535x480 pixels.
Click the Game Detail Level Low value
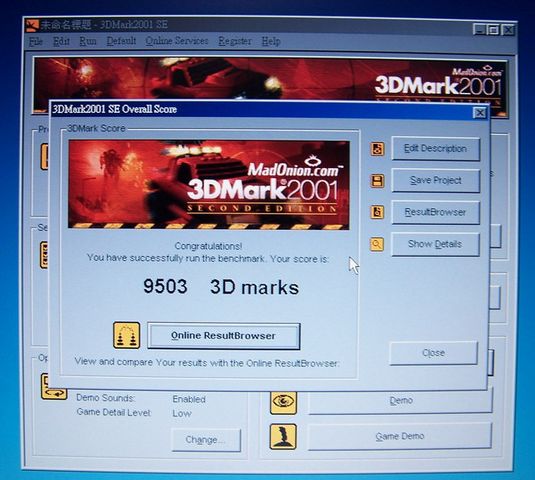[x=182, y=413]
